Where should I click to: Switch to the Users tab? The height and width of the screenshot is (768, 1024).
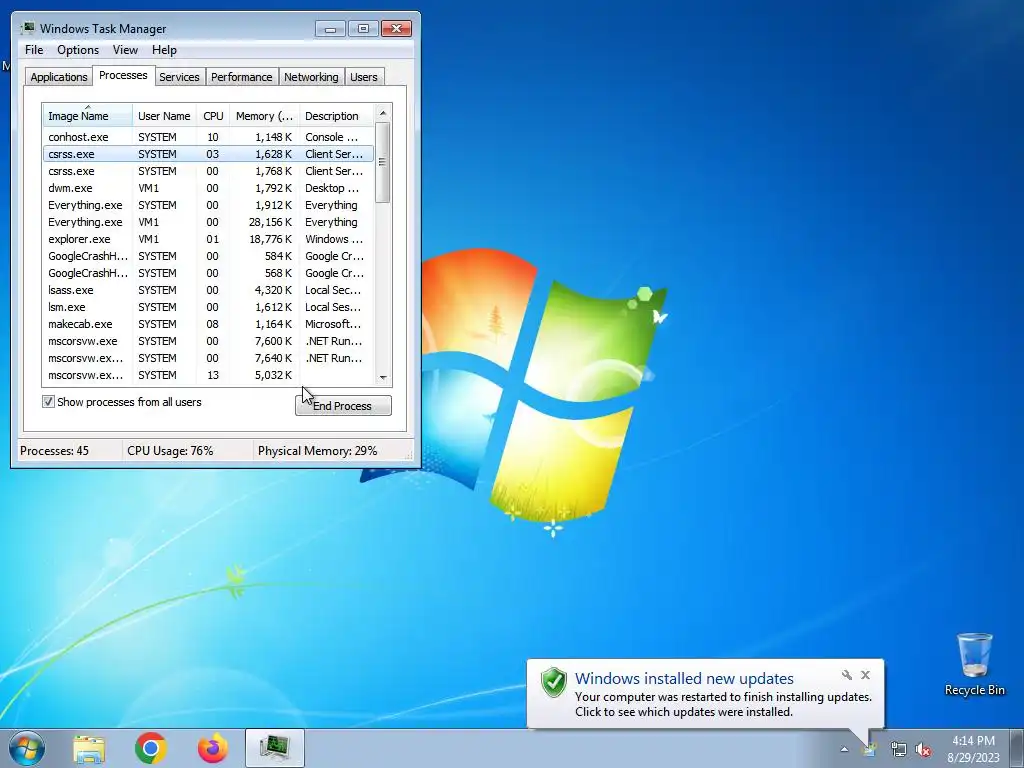(364, 76)
